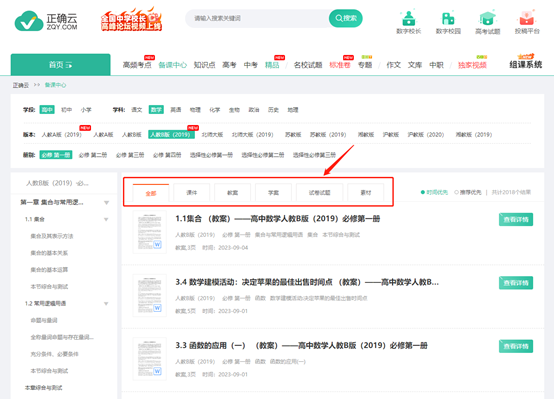Open 专题 navigation item
The width and height of the screenshot is (554, 399).
(x=365, y=65)
